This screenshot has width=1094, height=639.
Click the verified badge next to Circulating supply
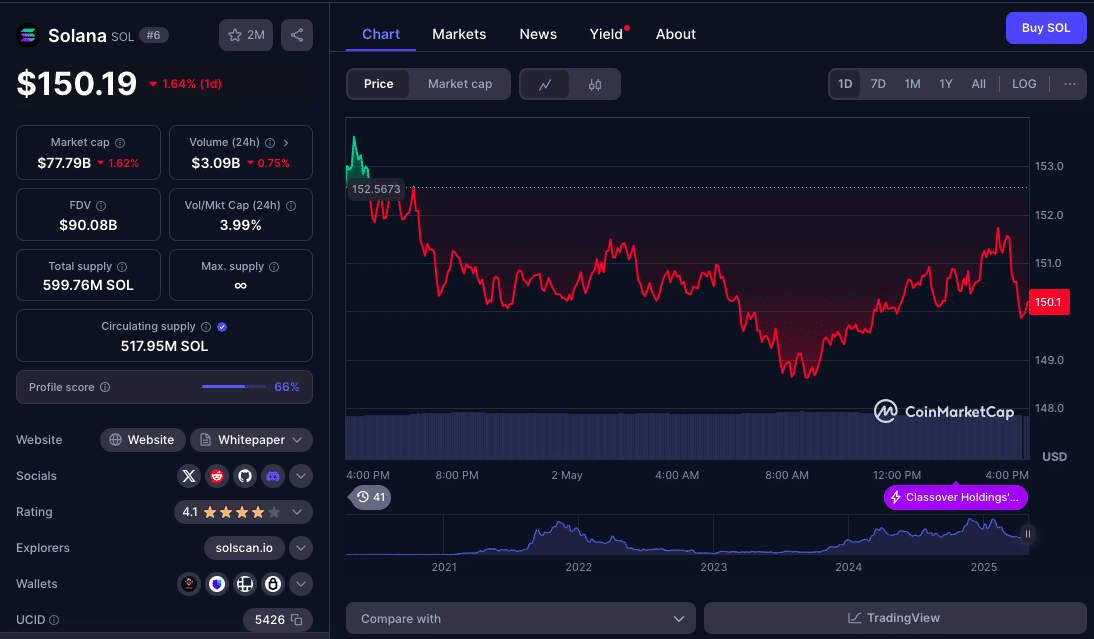coord(222,326)
